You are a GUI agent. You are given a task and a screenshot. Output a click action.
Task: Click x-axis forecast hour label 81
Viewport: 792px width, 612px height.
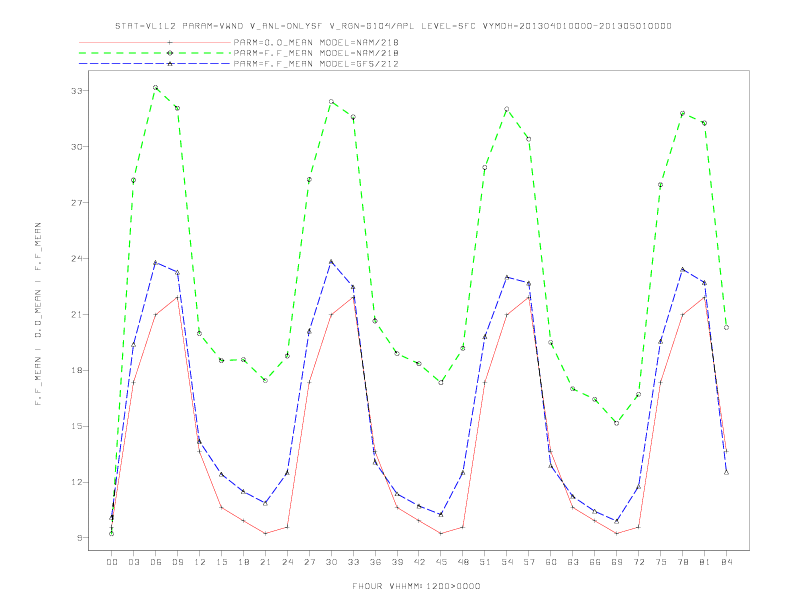(x=705, y=562)
